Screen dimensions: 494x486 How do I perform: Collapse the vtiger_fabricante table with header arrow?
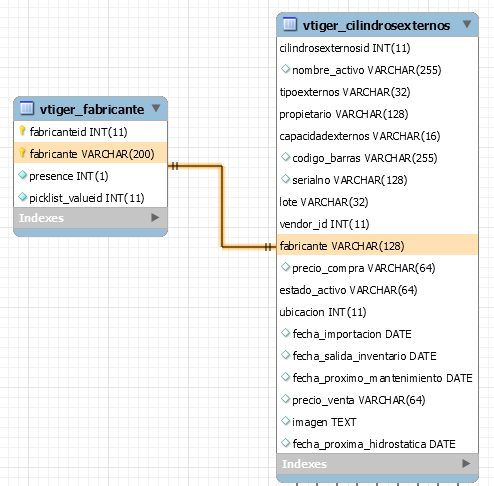pos(156,108)
